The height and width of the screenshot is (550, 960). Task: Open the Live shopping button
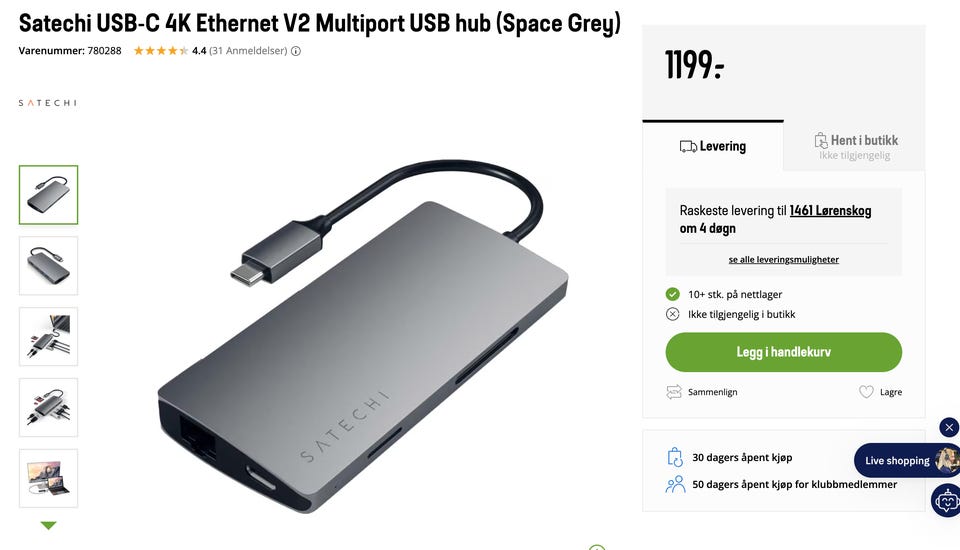(906, 461)
